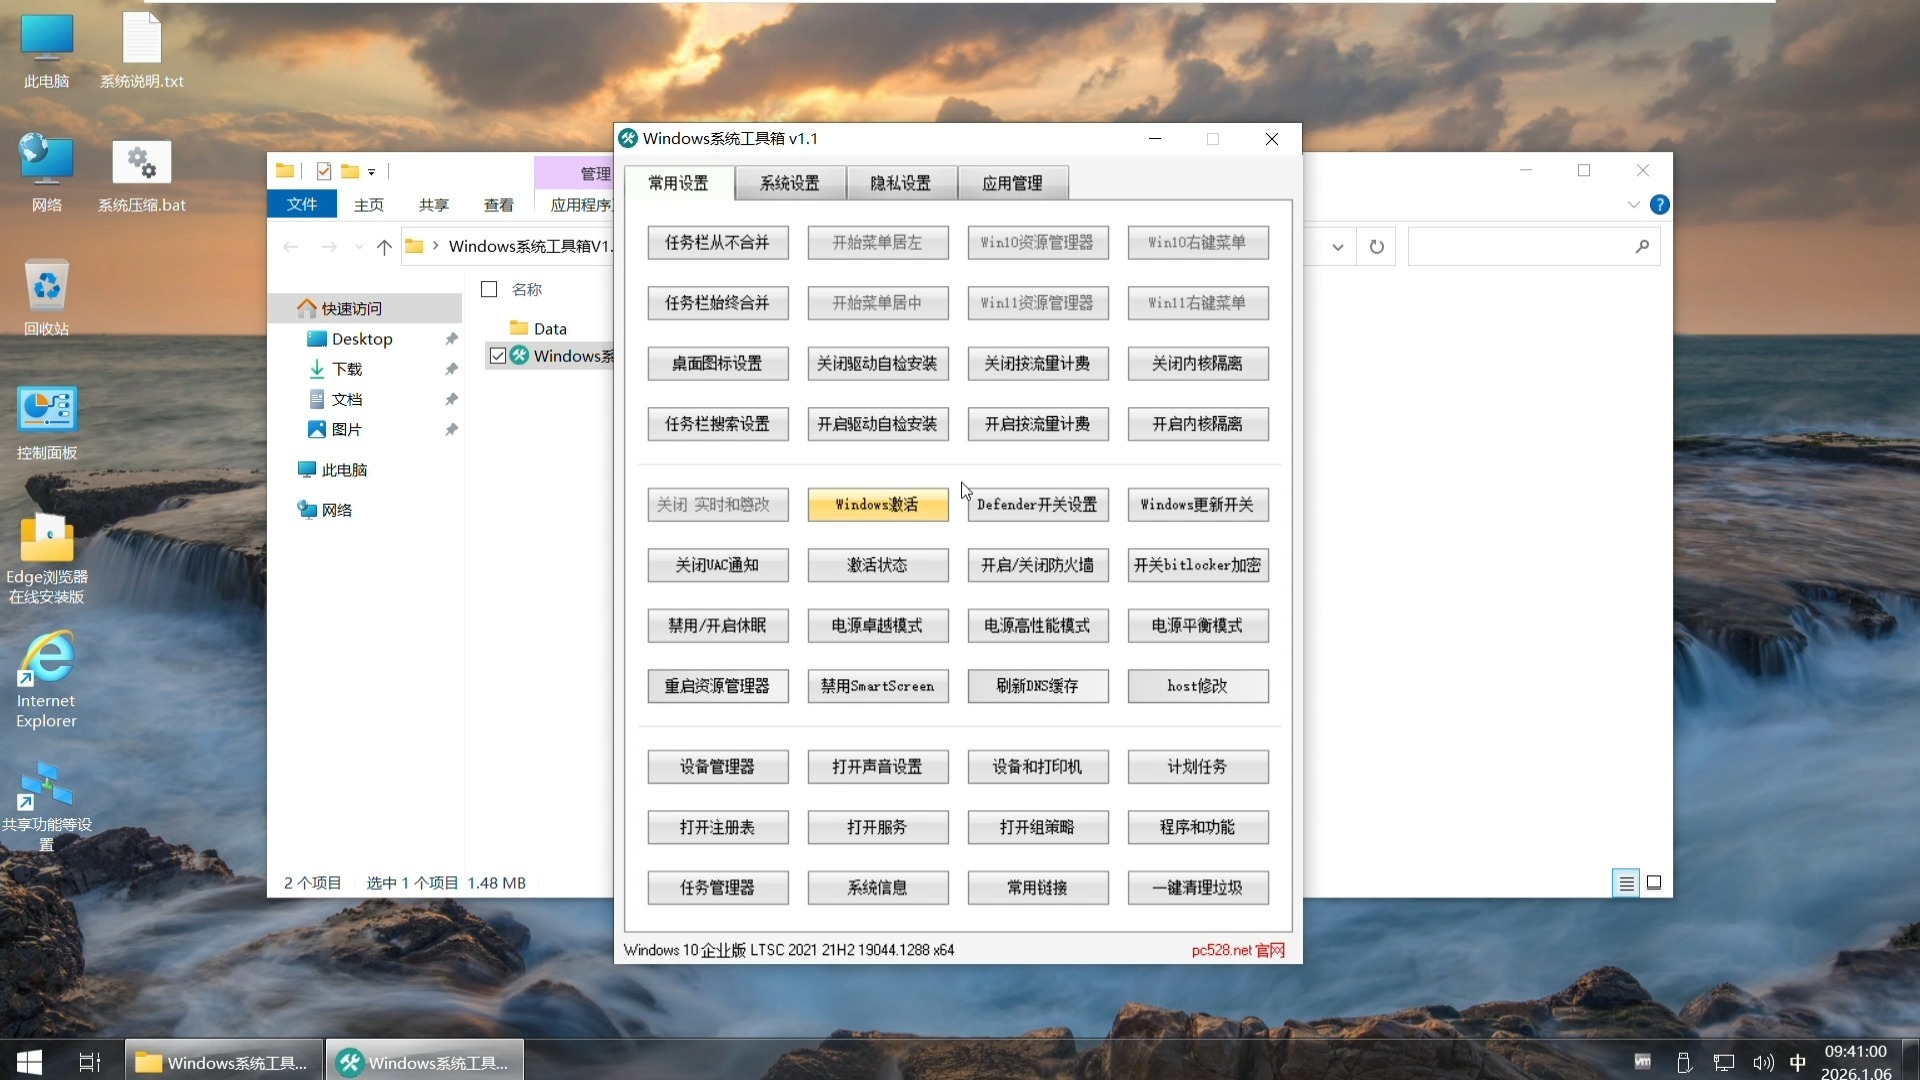Open recent locations dropdown in Explorer
The image size is (1920, 1080).
click(x=359, y=247)
